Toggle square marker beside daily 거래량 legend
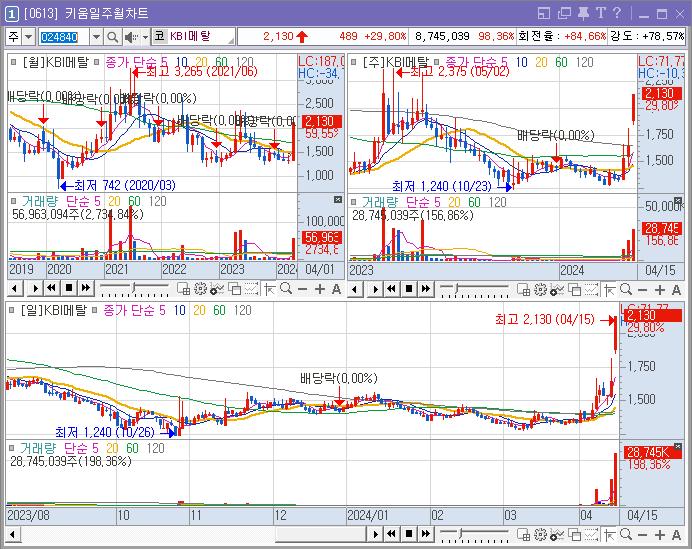Screen dimensions: 692x549 12,448
